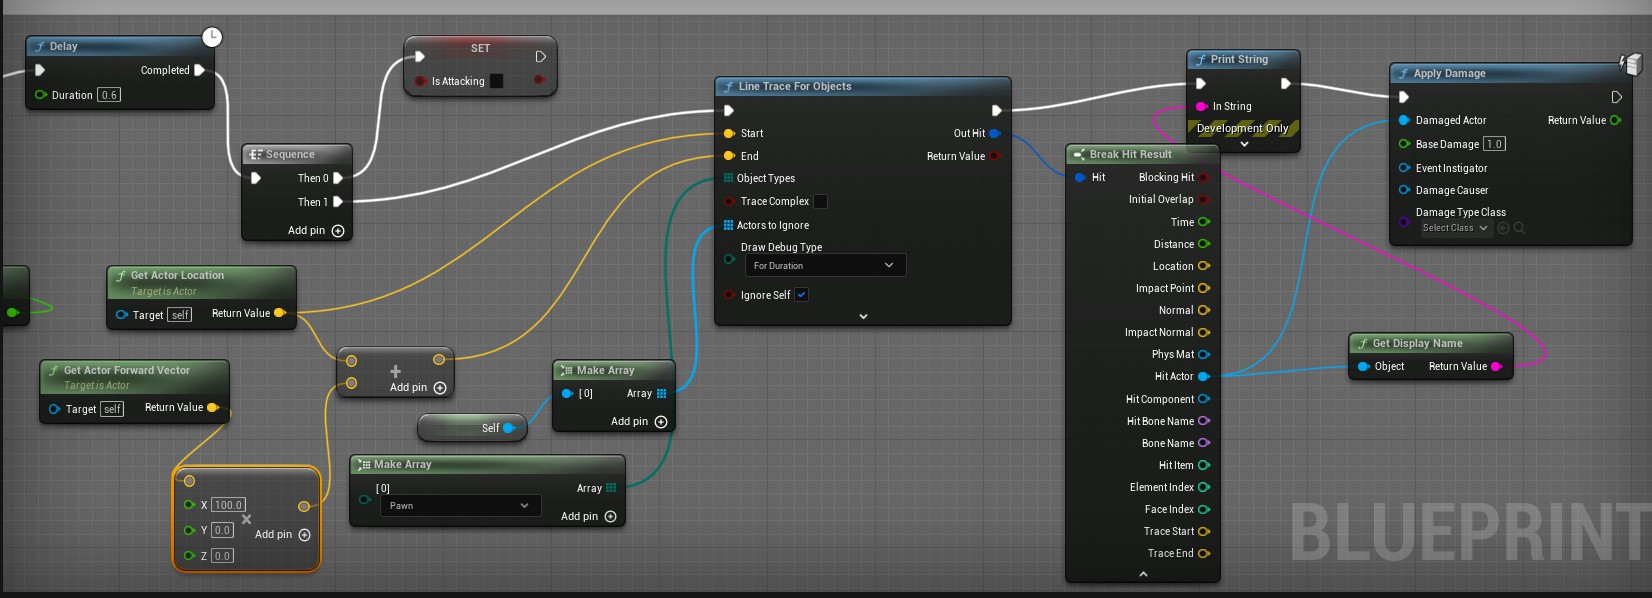Enable the Trace Complex checkbox

pos(820,201)
